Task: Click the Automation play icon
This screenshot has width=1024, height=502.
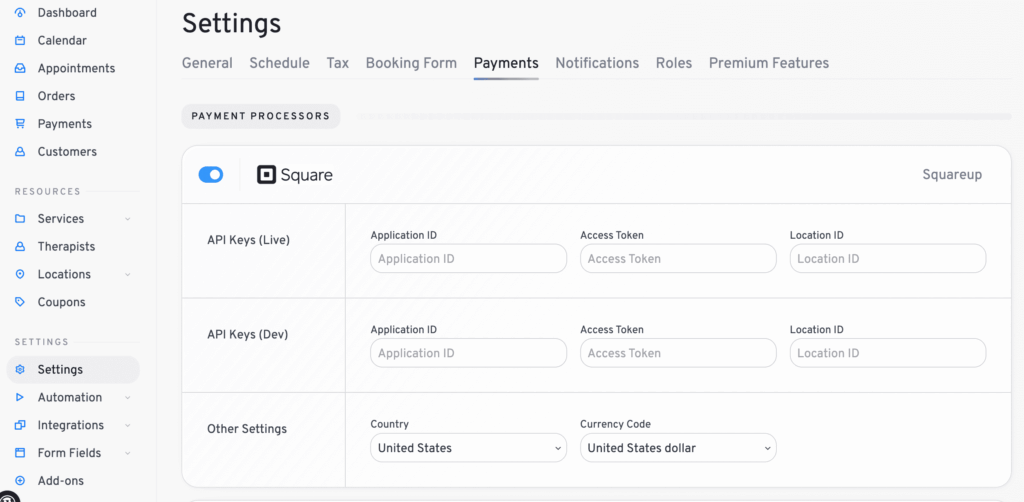Action: (20, 397)
